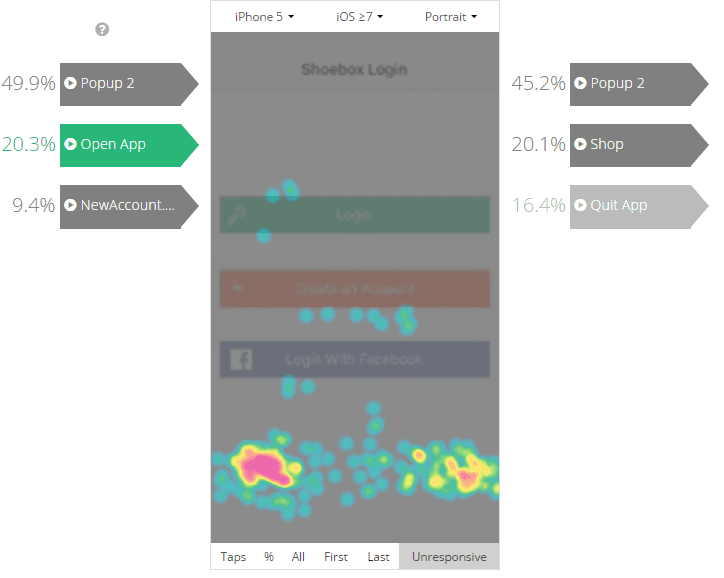Click play icon on left Popup 2
Image resolution: width=724 pixels, height=578 pixels.
click(x=71, y=84)
